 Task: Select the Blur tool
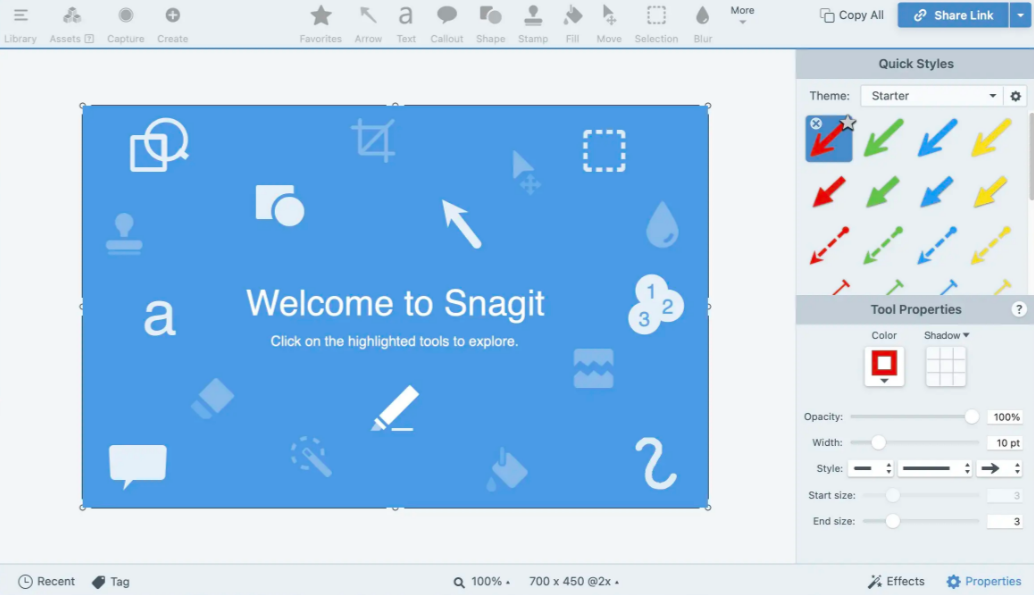point(702,24)
